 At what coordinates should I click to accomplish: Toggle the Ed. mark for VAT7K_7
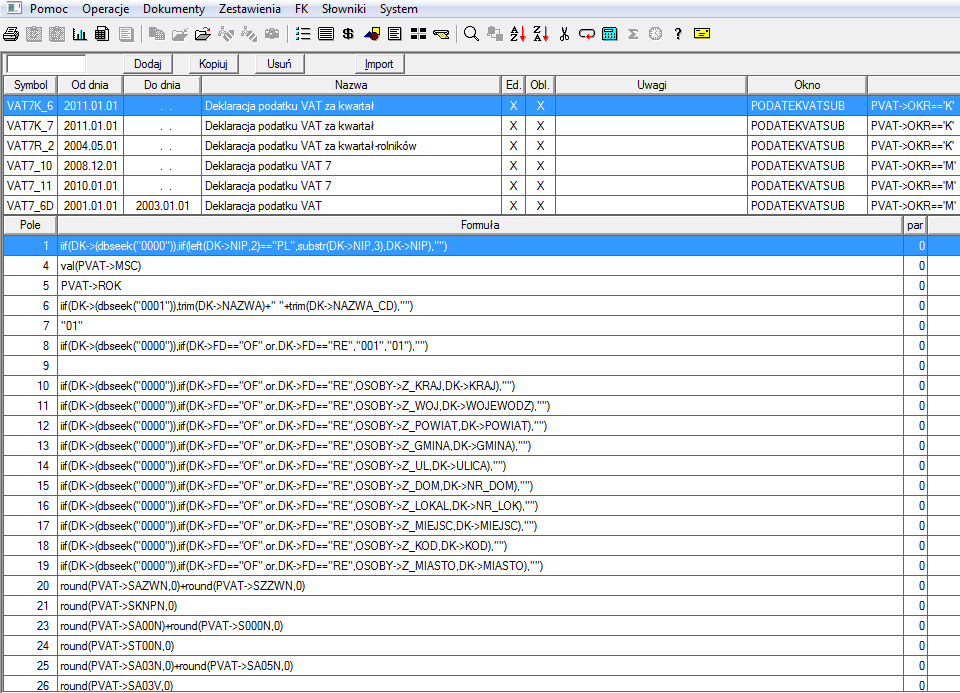(513, 126)
